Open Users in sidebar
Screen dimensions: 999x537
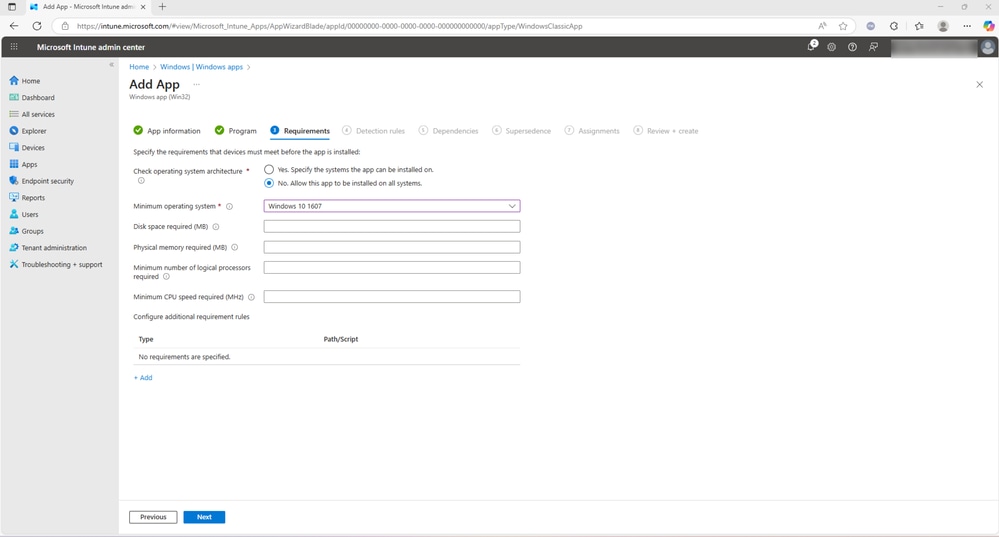pos(24,214)
